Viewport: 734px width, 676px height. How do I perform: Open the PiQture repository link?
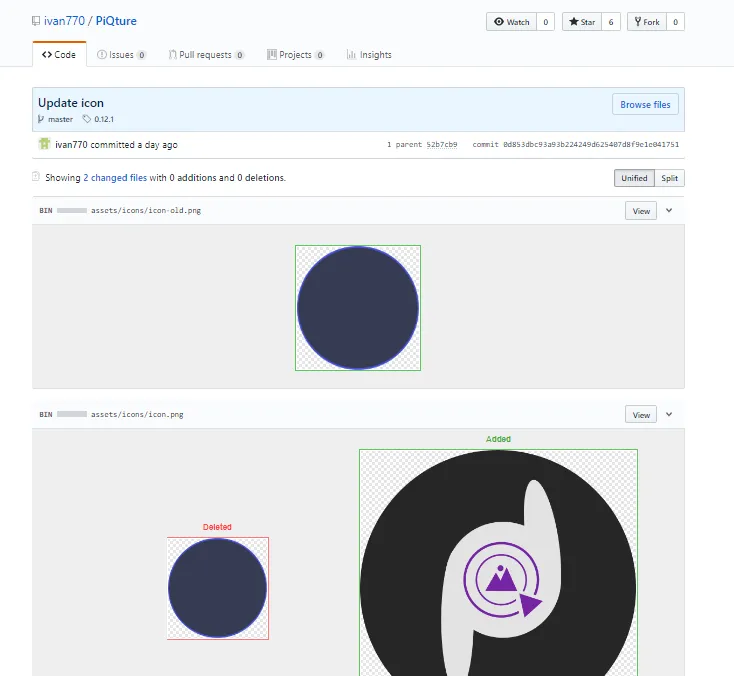(116, 21)
